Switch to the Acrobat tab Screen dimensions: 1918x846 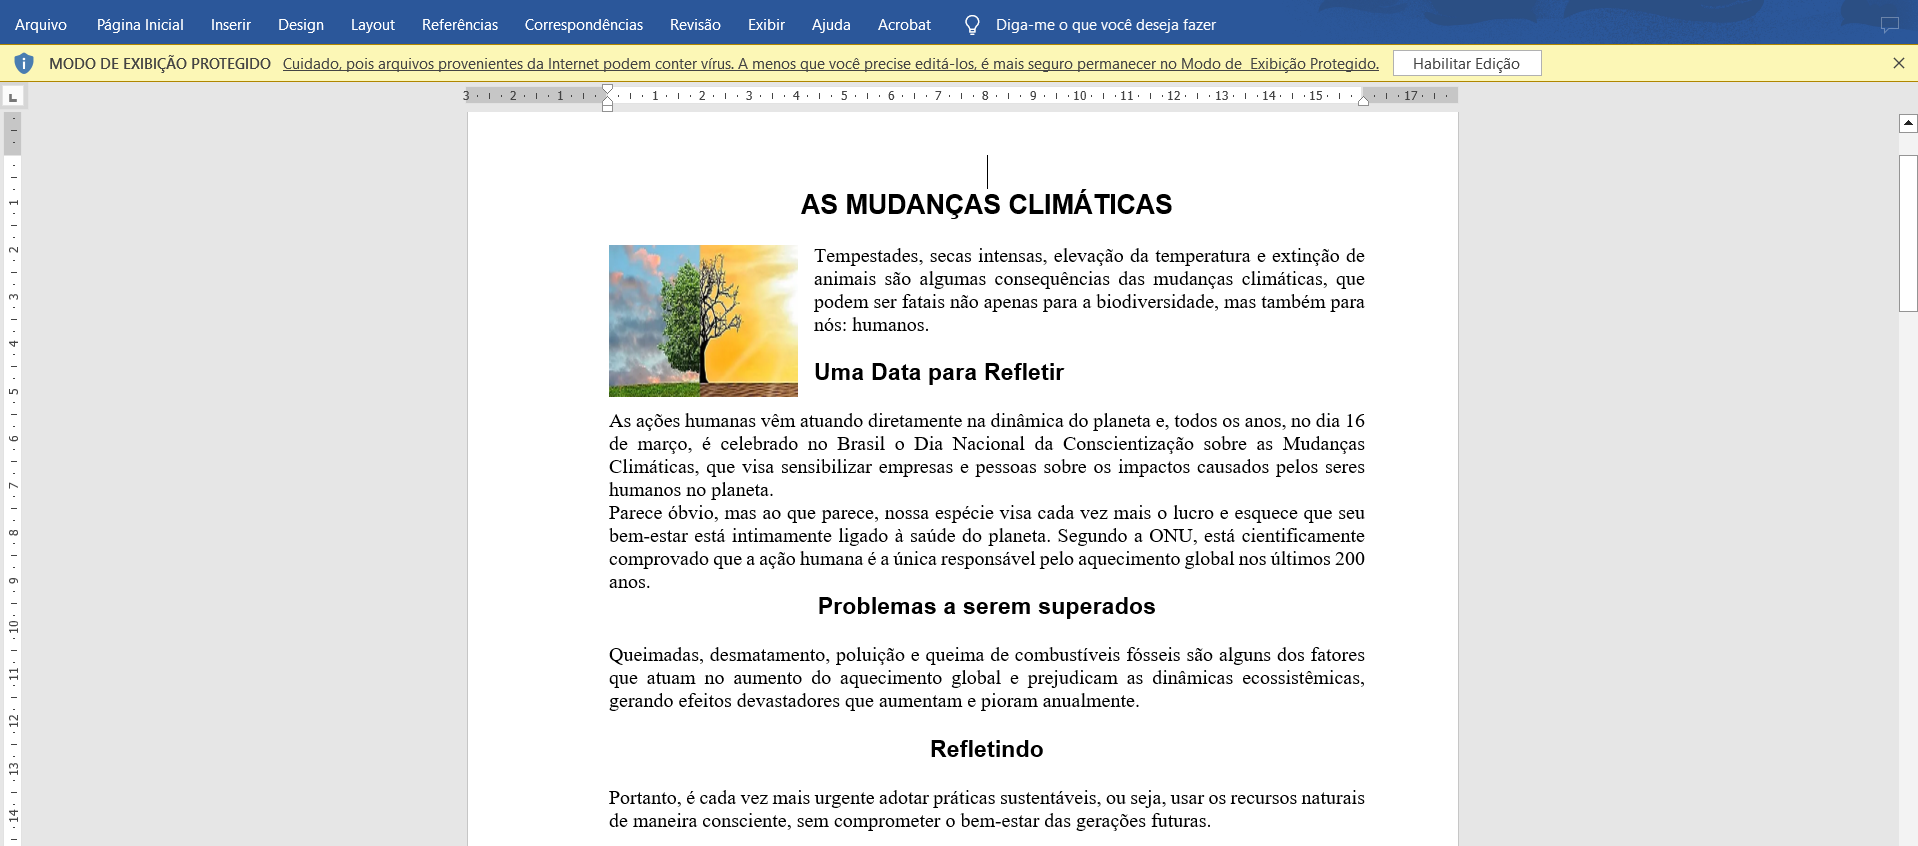(x=904, y=24)
